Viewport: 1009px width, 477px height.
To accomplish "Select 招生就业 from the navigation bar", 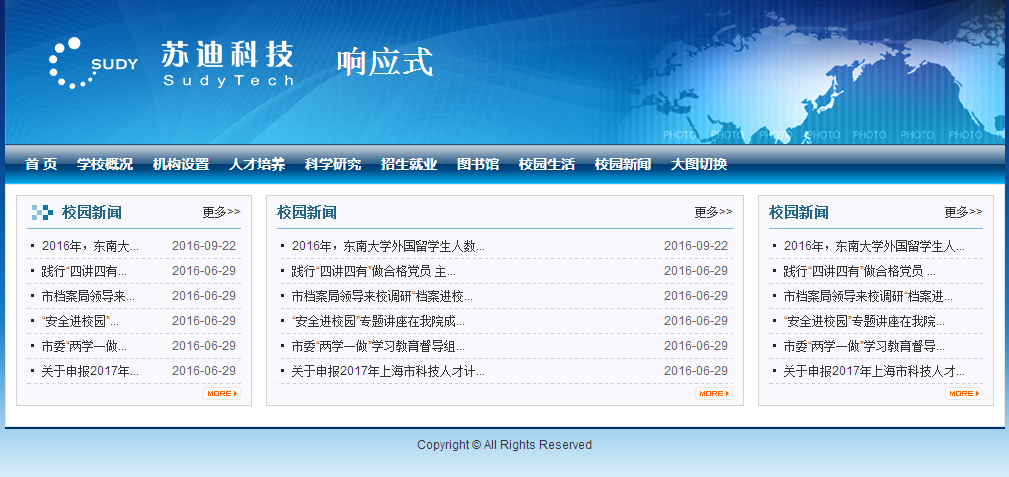I will pos(409,165).
